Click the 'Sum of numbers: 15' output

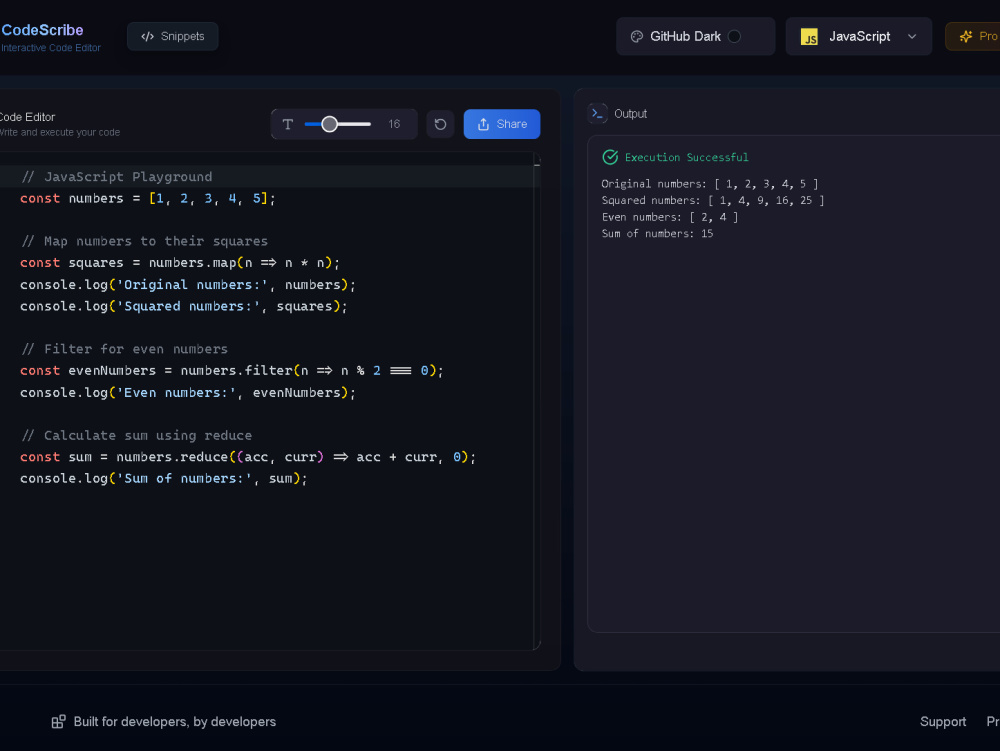658,233
